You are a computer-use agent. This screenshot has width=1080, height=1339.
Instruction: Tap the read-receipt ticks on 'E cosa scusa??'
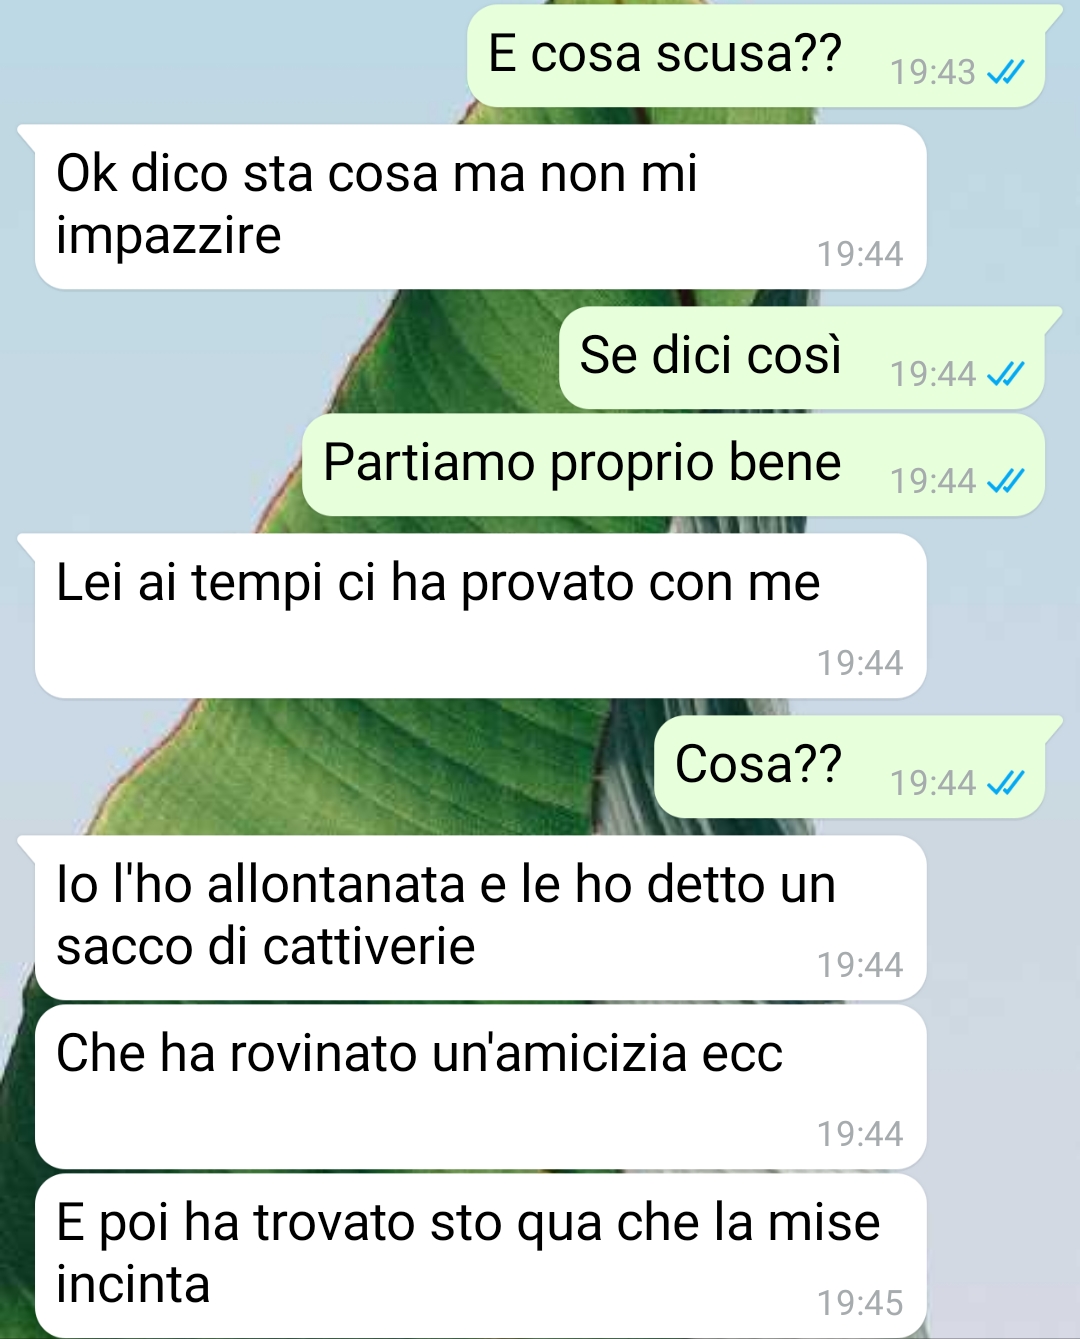point(1005,73)
